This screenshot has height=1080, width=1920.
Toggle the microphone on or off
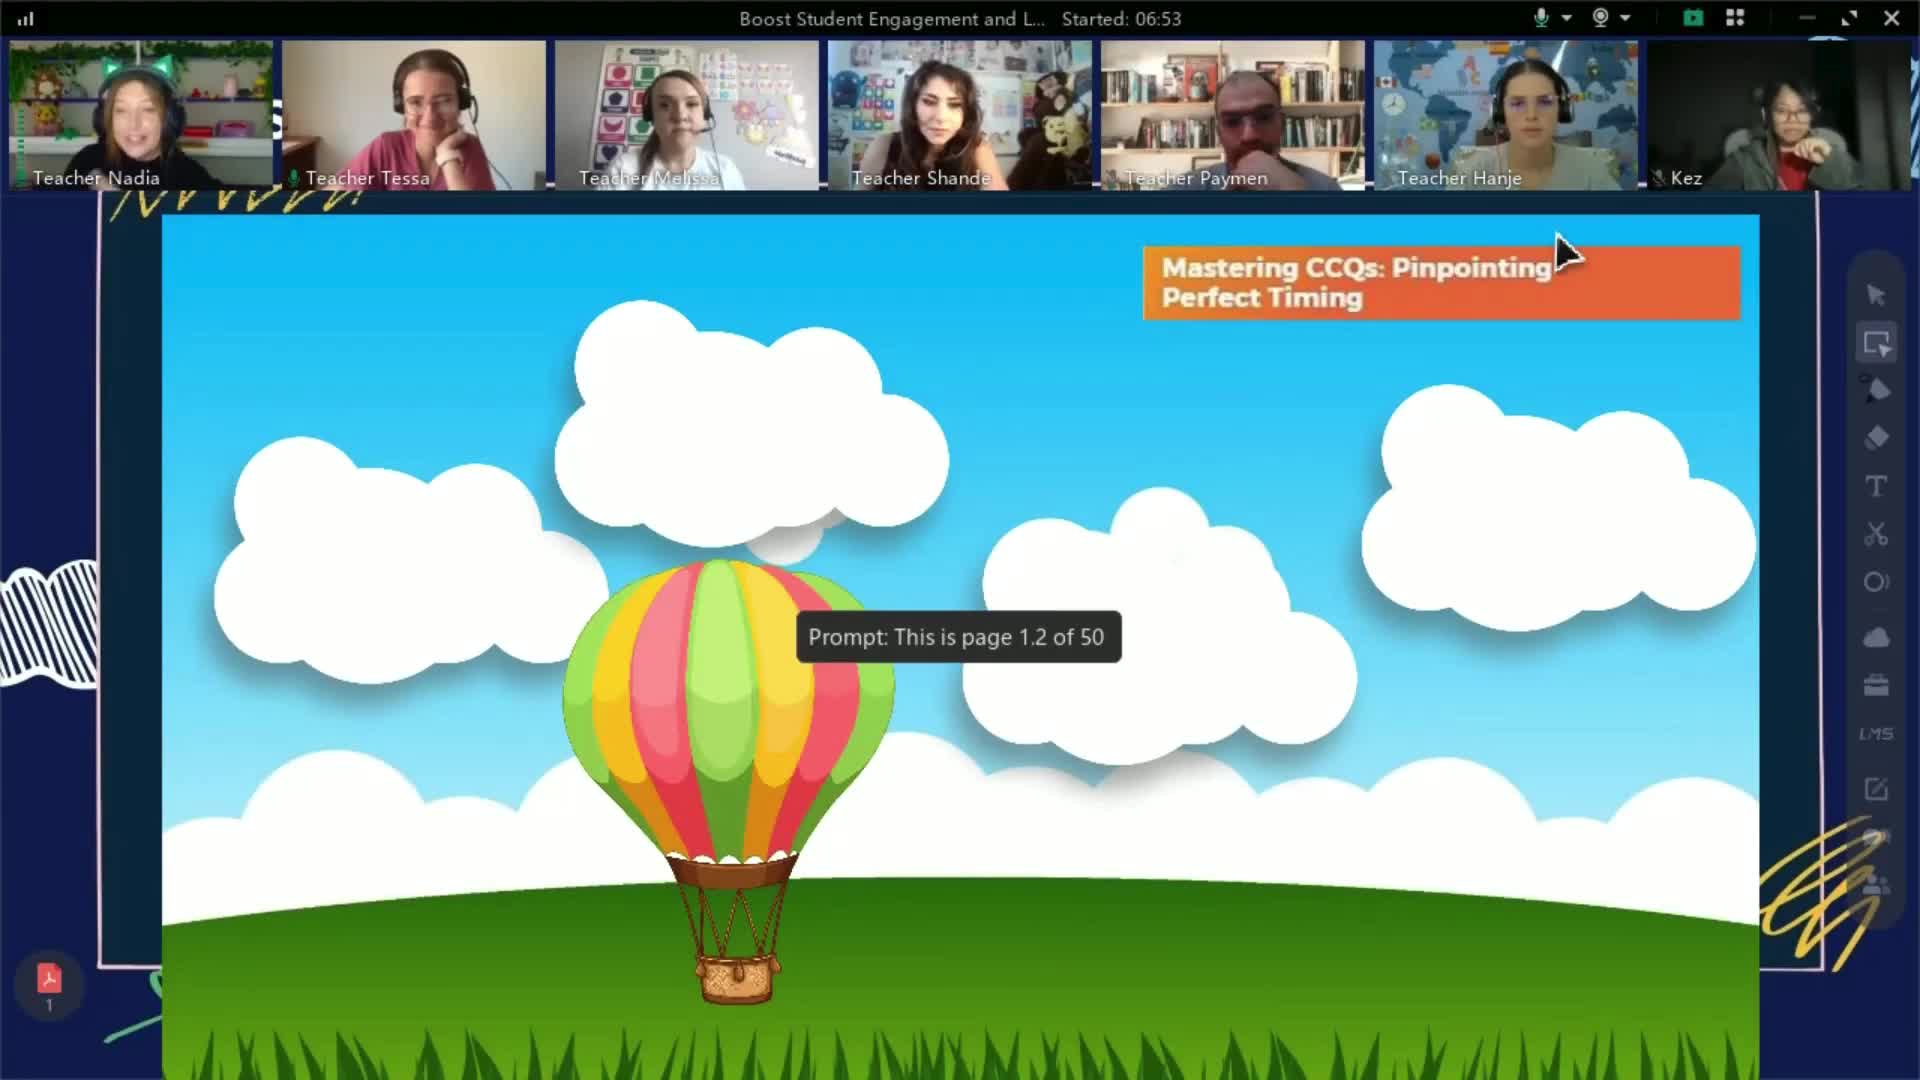point(1541,18)
